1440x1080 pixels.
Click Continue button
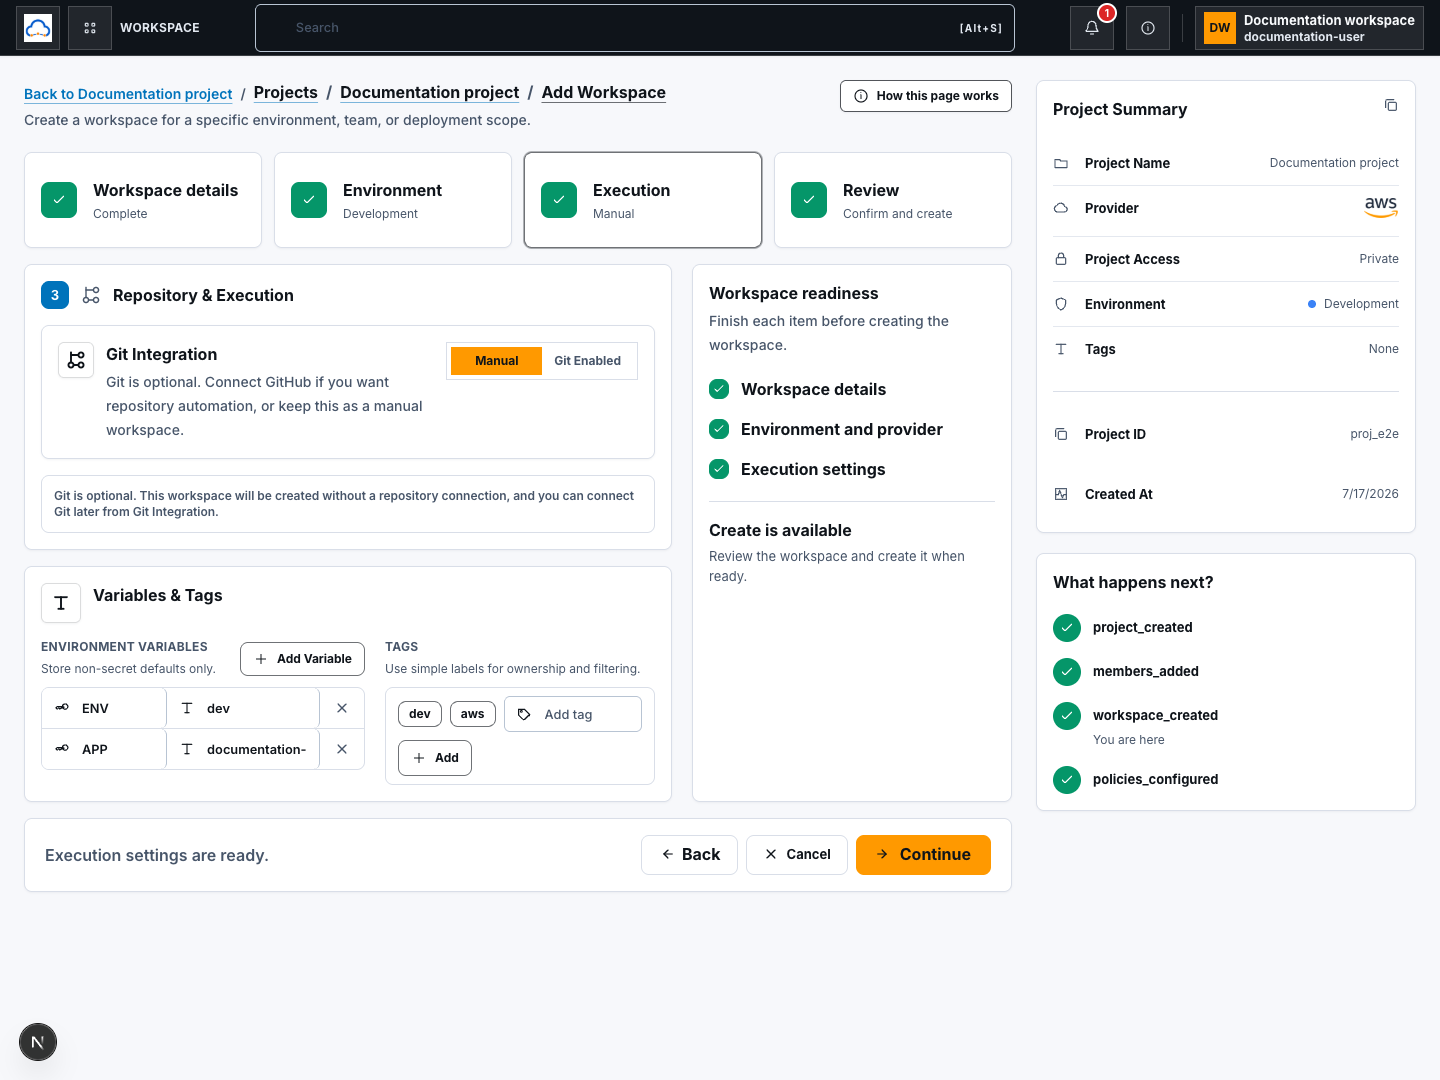[x=923, y=855]
